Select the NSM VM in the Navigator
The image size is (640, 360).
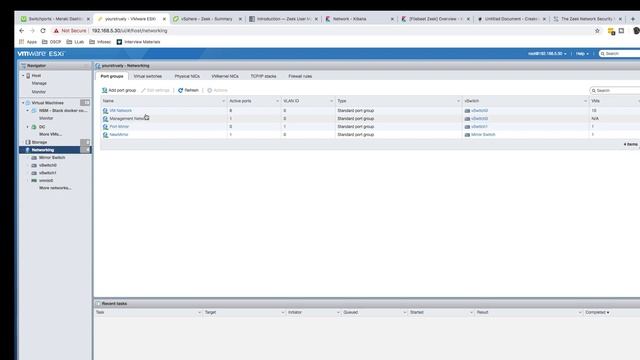pyautogui.click(x=63, y=111)
